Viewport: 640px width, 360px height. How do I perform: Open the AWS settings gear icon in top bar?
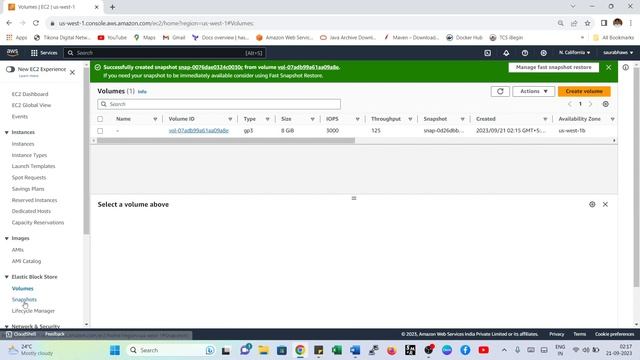tap(543, 53)
